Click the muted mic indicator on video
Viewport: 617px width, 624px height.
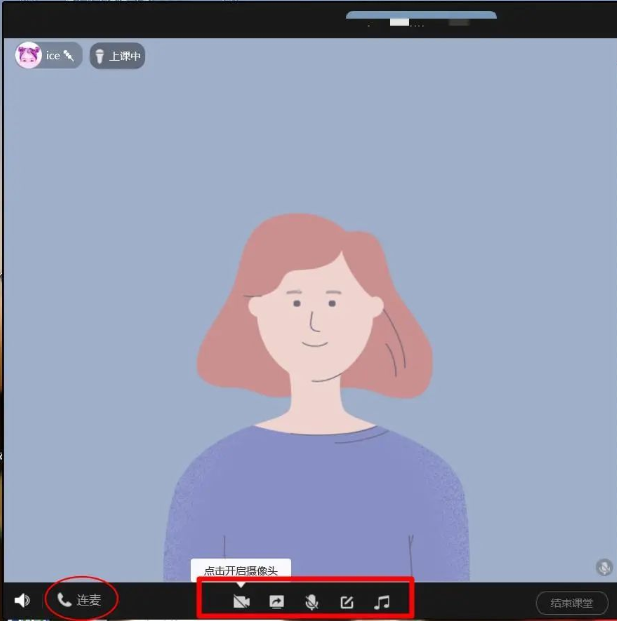[603, 567]
